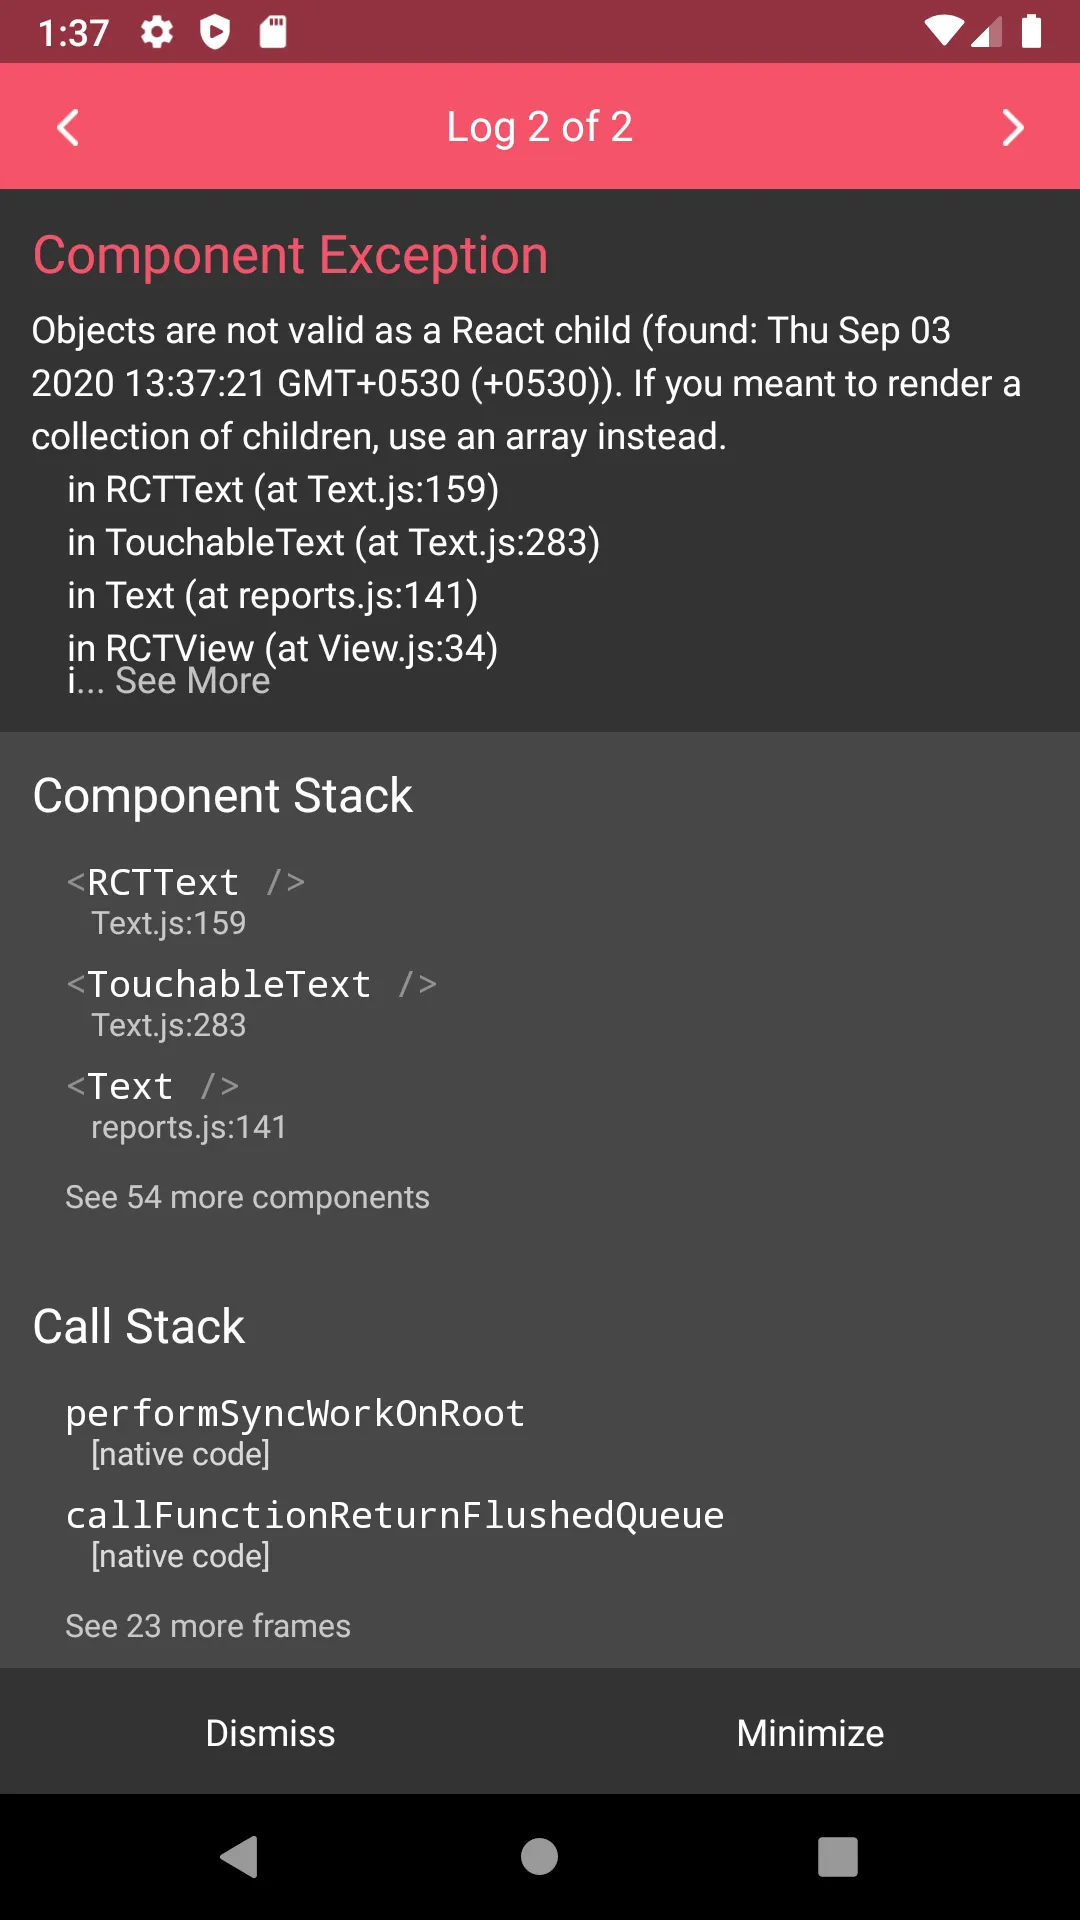Viewport: 1080px width, 1920px height.
Task: Open RCTText component at Text.js:159
Action: click(186, 900)
